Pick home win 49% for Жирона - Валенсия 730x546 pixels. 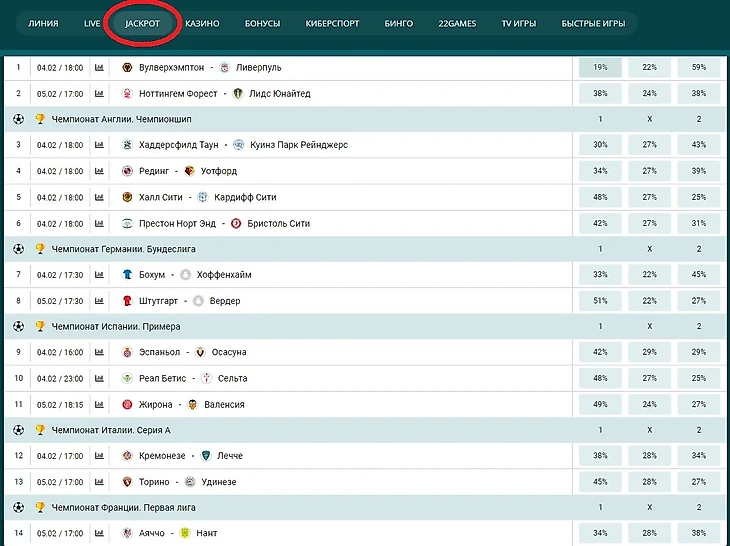pyautogui.click(x=600, y=404)
